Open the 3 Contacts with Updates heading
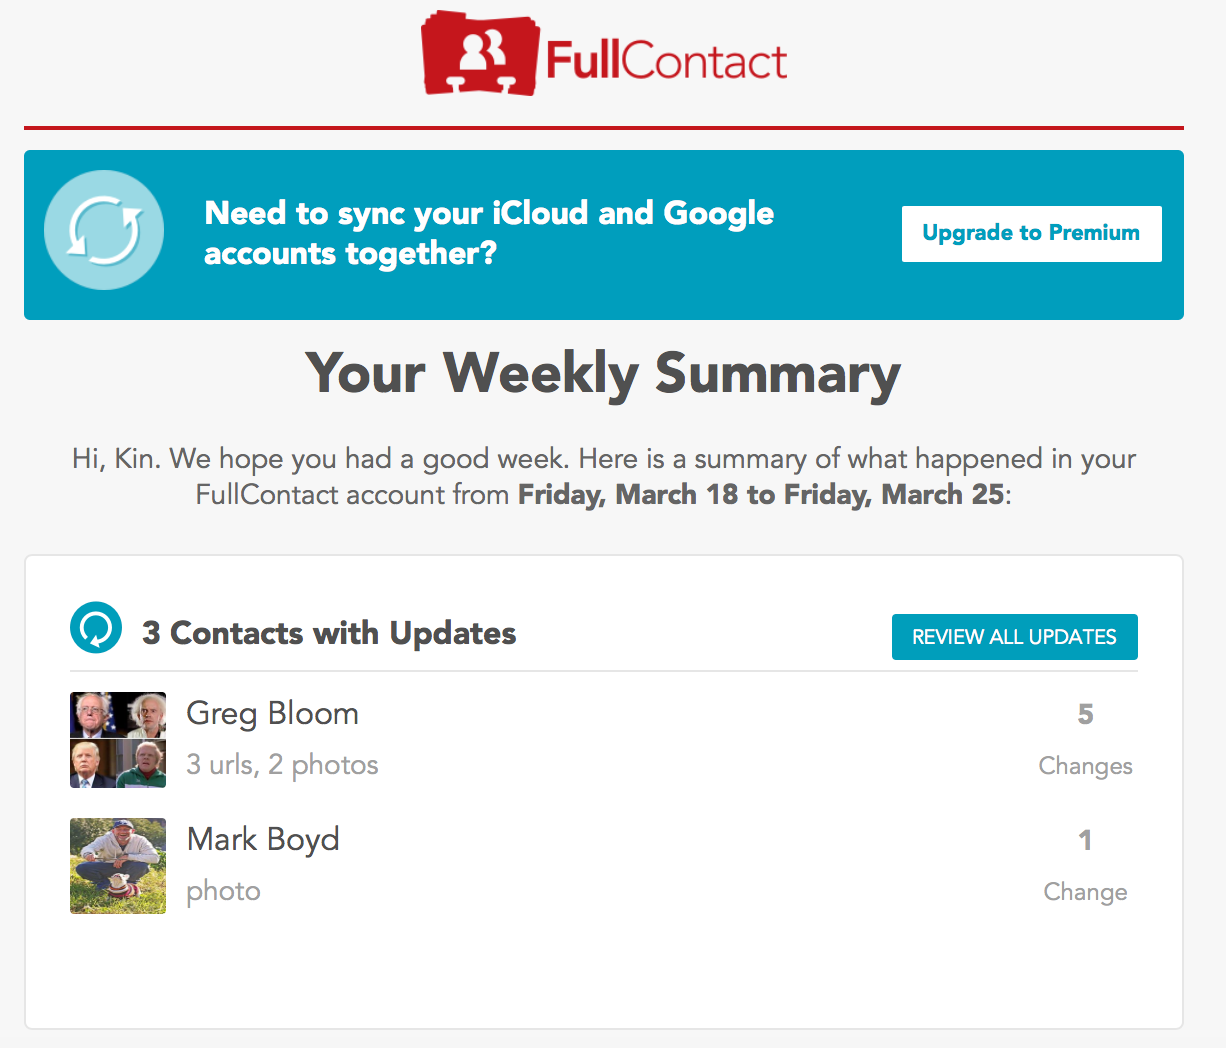This screenshot has height=1048, width=1226. 329,633
